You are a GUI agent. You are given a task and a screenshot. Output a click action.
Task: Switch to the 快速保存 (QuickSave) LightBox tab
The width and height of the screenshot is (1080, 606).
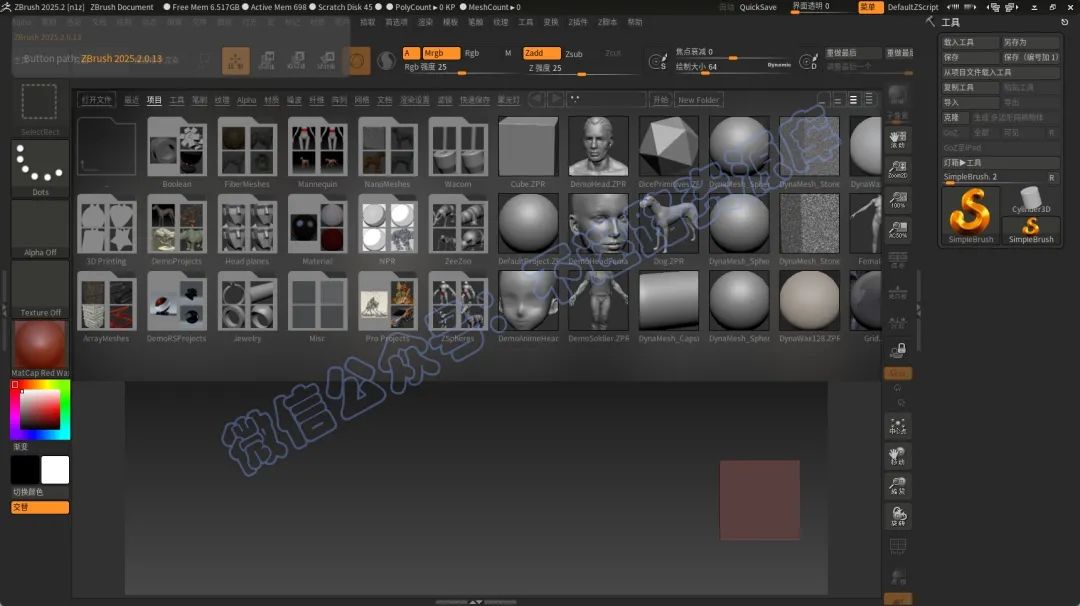[x=475, y=100]
